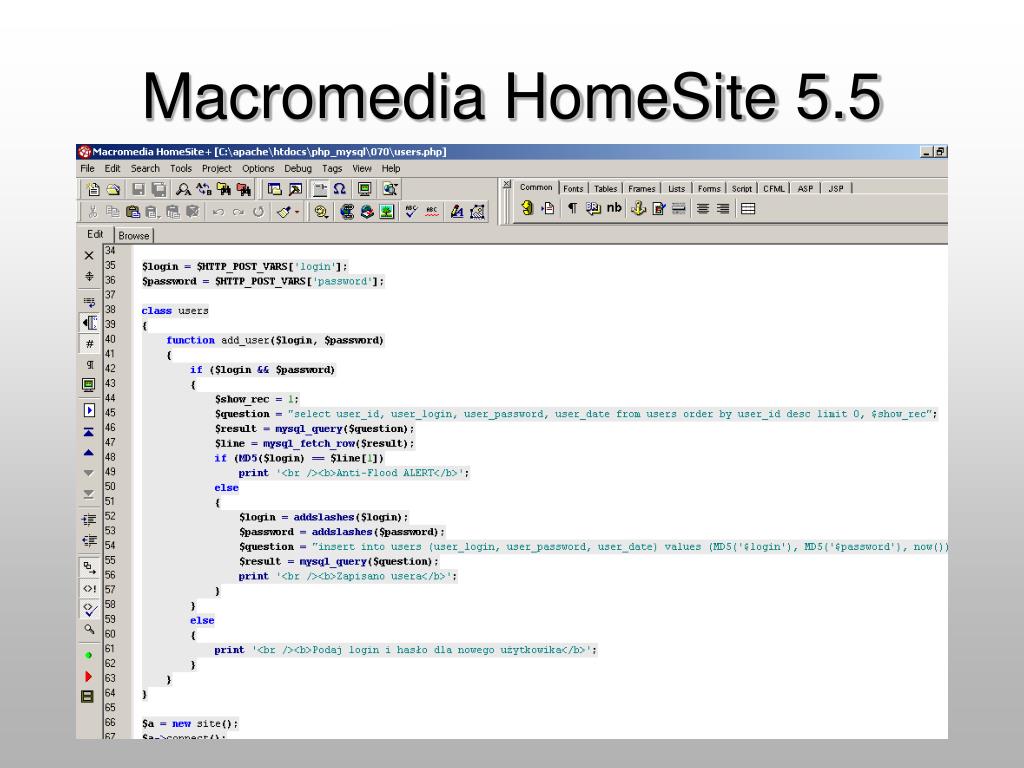Open the Project menu
This screenshot has width=1024, height=768.
click(216, 168)
